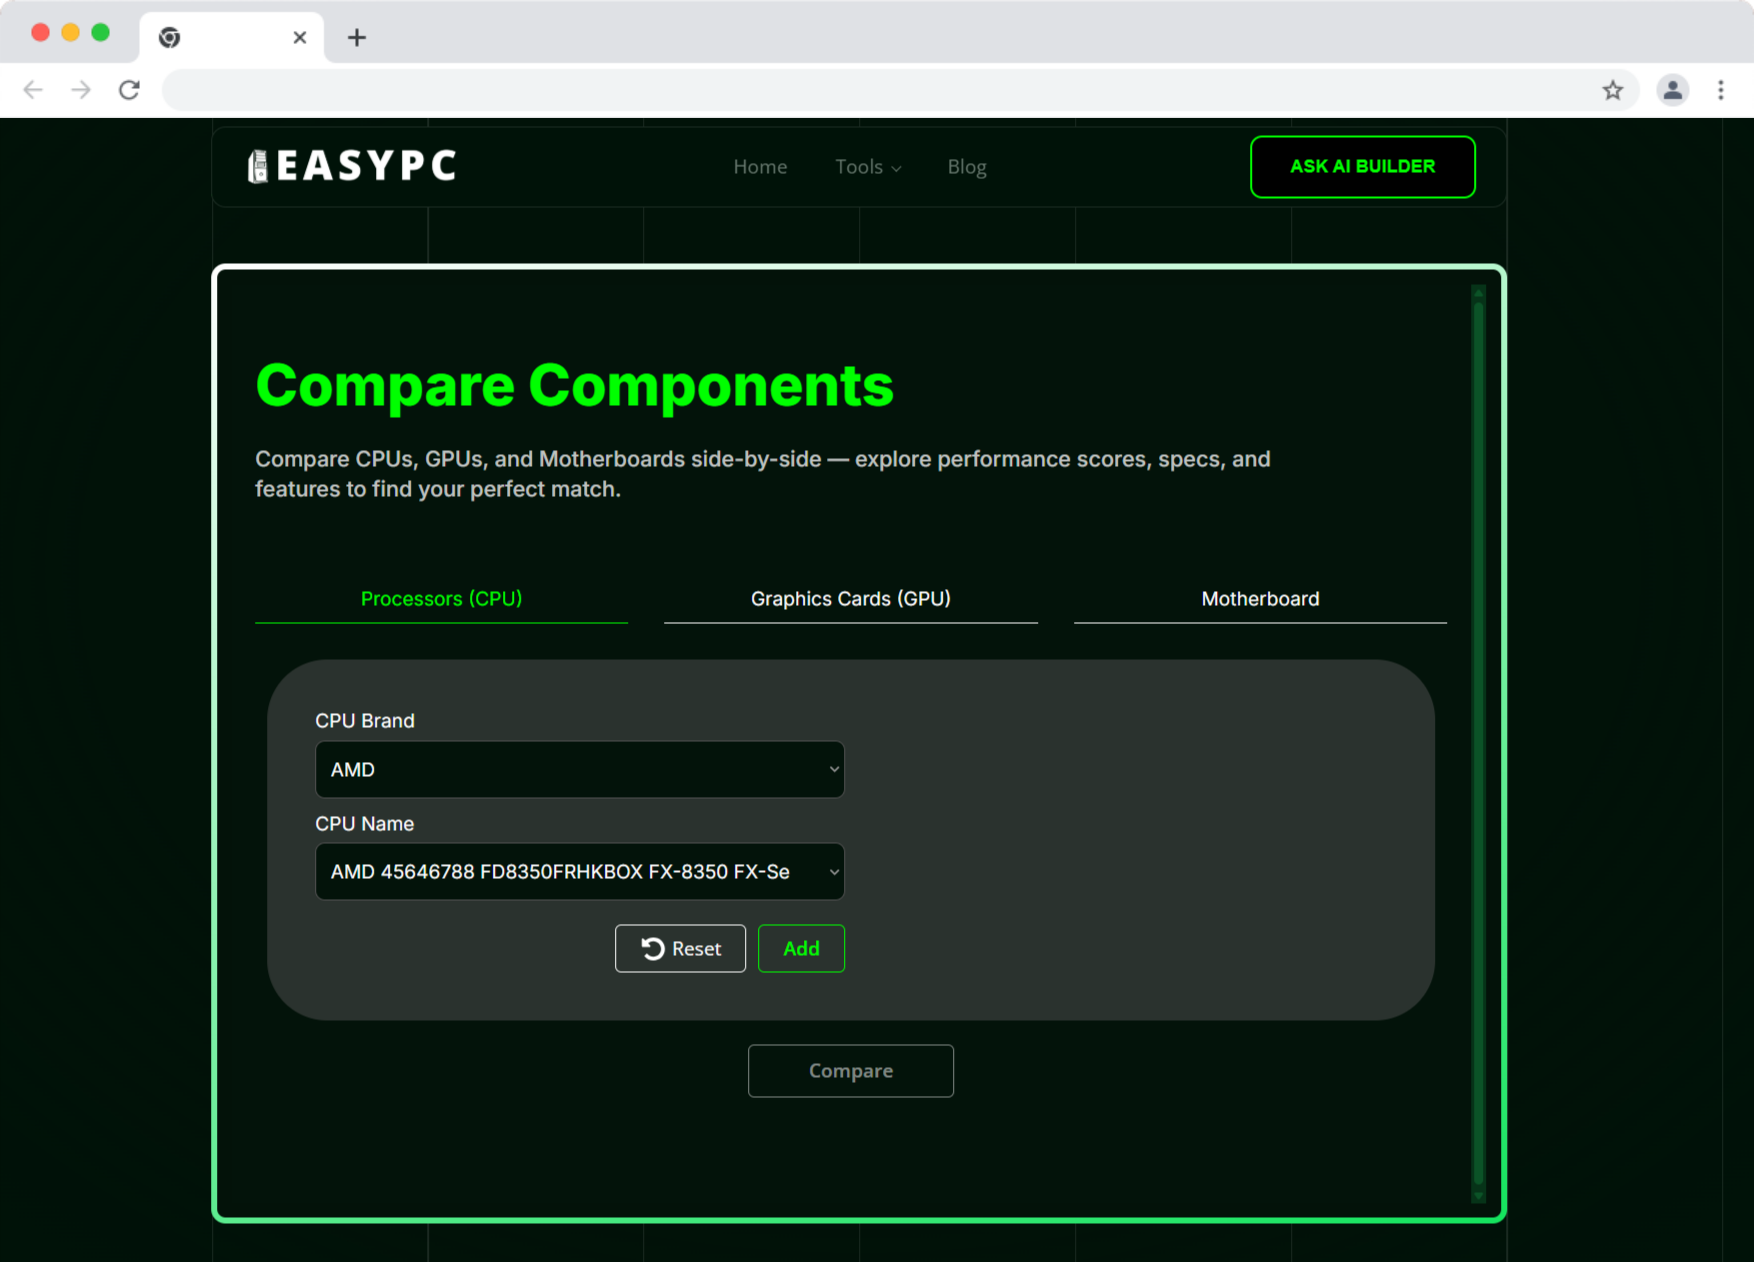Click the Compare button
Viewport: 1754px width, 1262px height.
pos(850,1071)
